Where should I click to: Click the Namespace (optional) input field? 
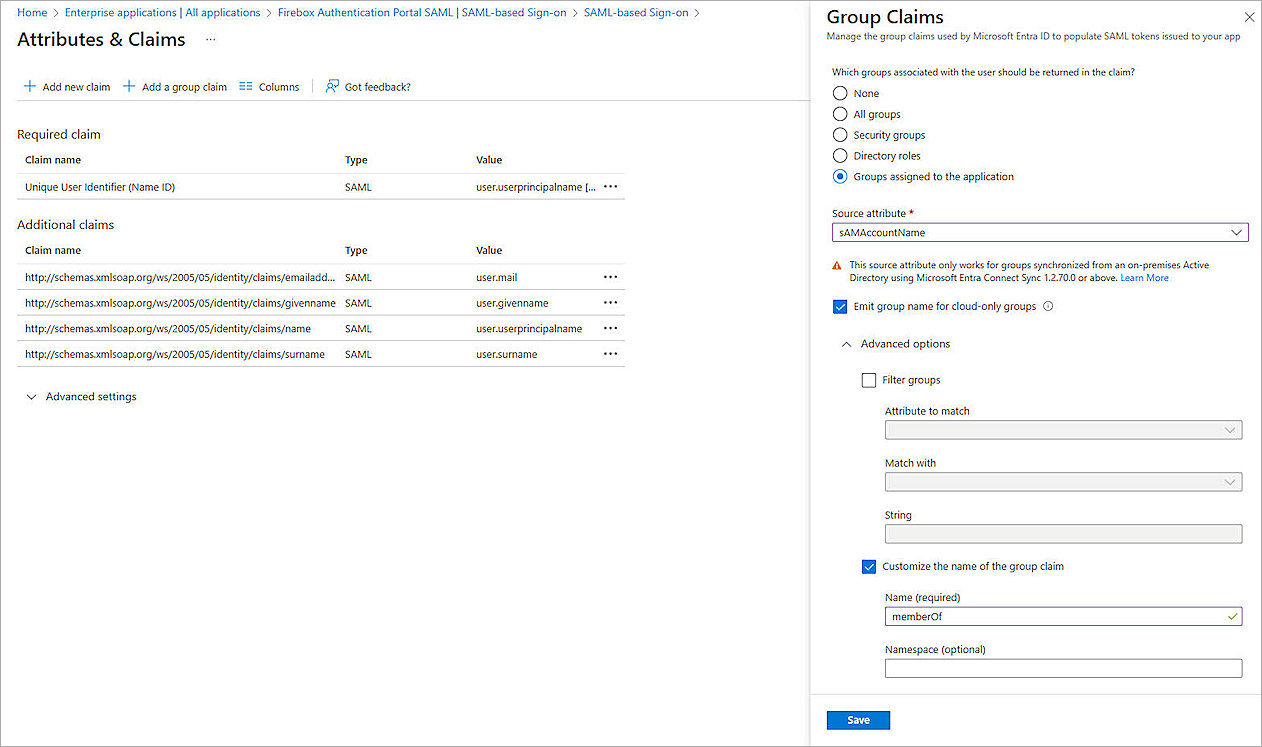pos(1063,668)
